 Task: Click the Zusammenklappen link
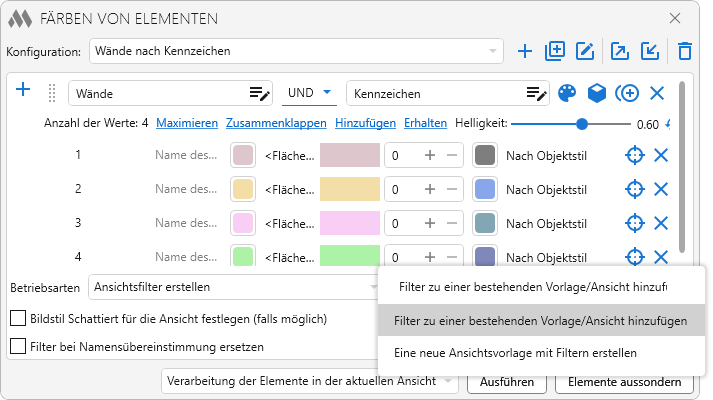(276, 123)
